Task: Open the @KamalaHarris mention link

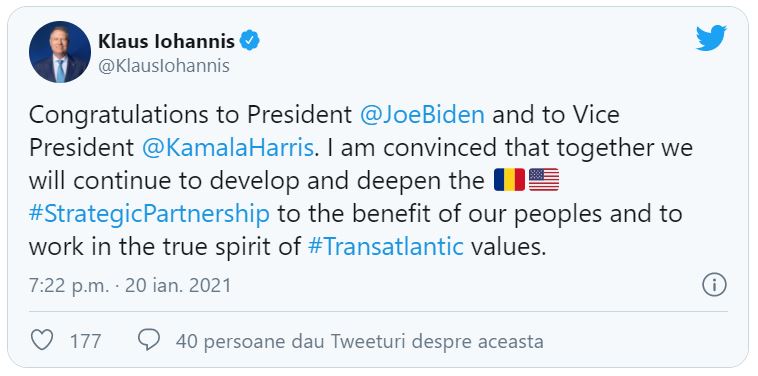Action: (228, 147)
